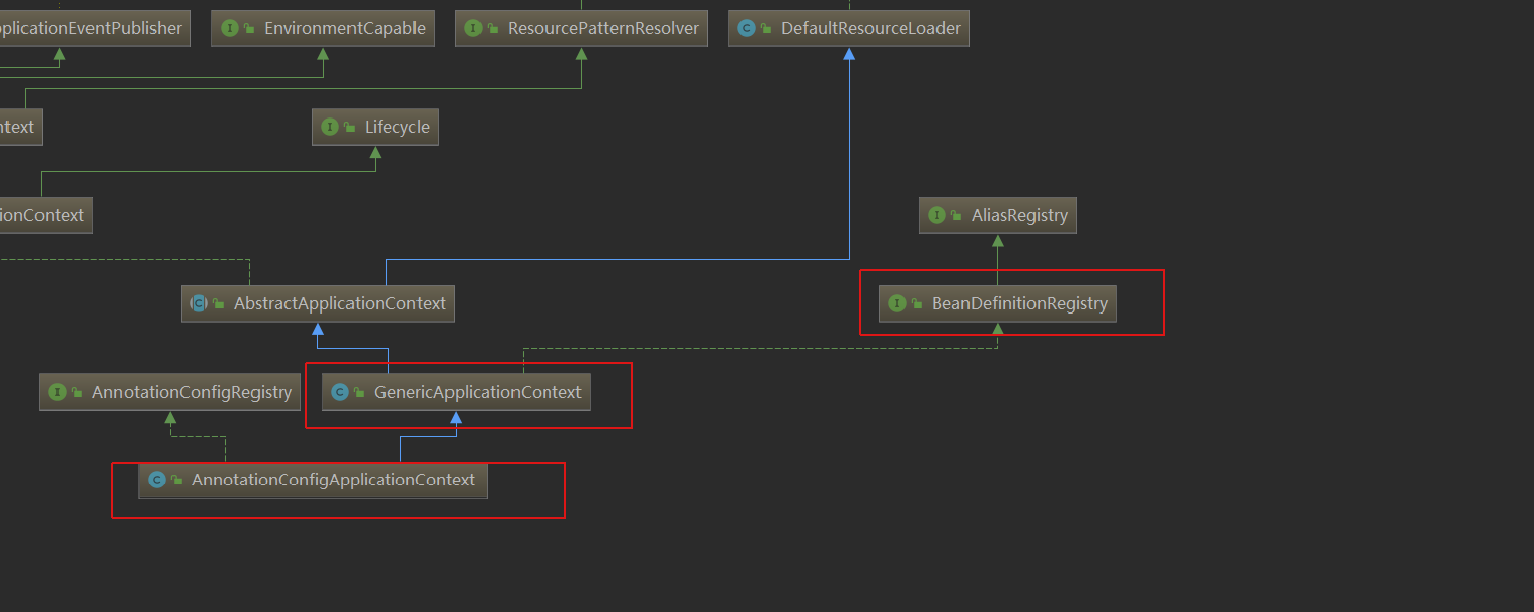
Task: Select the interface icon on Lifecycle node
Action: [x=329, y=127]
